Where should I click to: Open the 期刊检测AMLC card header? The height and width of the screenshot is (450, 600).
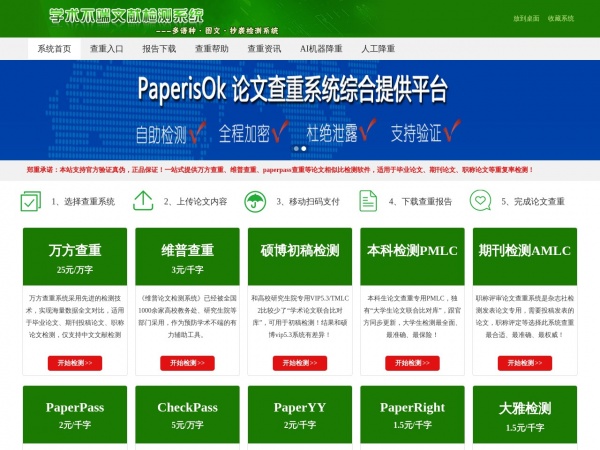[x=525, y=257]
